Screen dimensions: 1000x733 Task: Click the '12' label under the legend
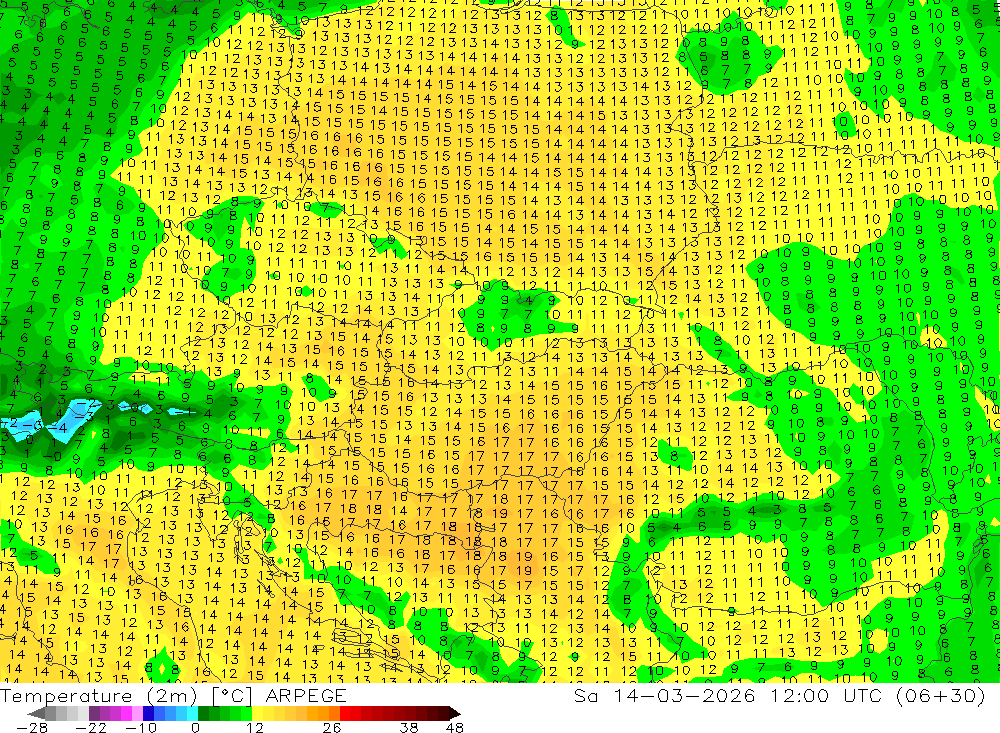click(254, 728)
